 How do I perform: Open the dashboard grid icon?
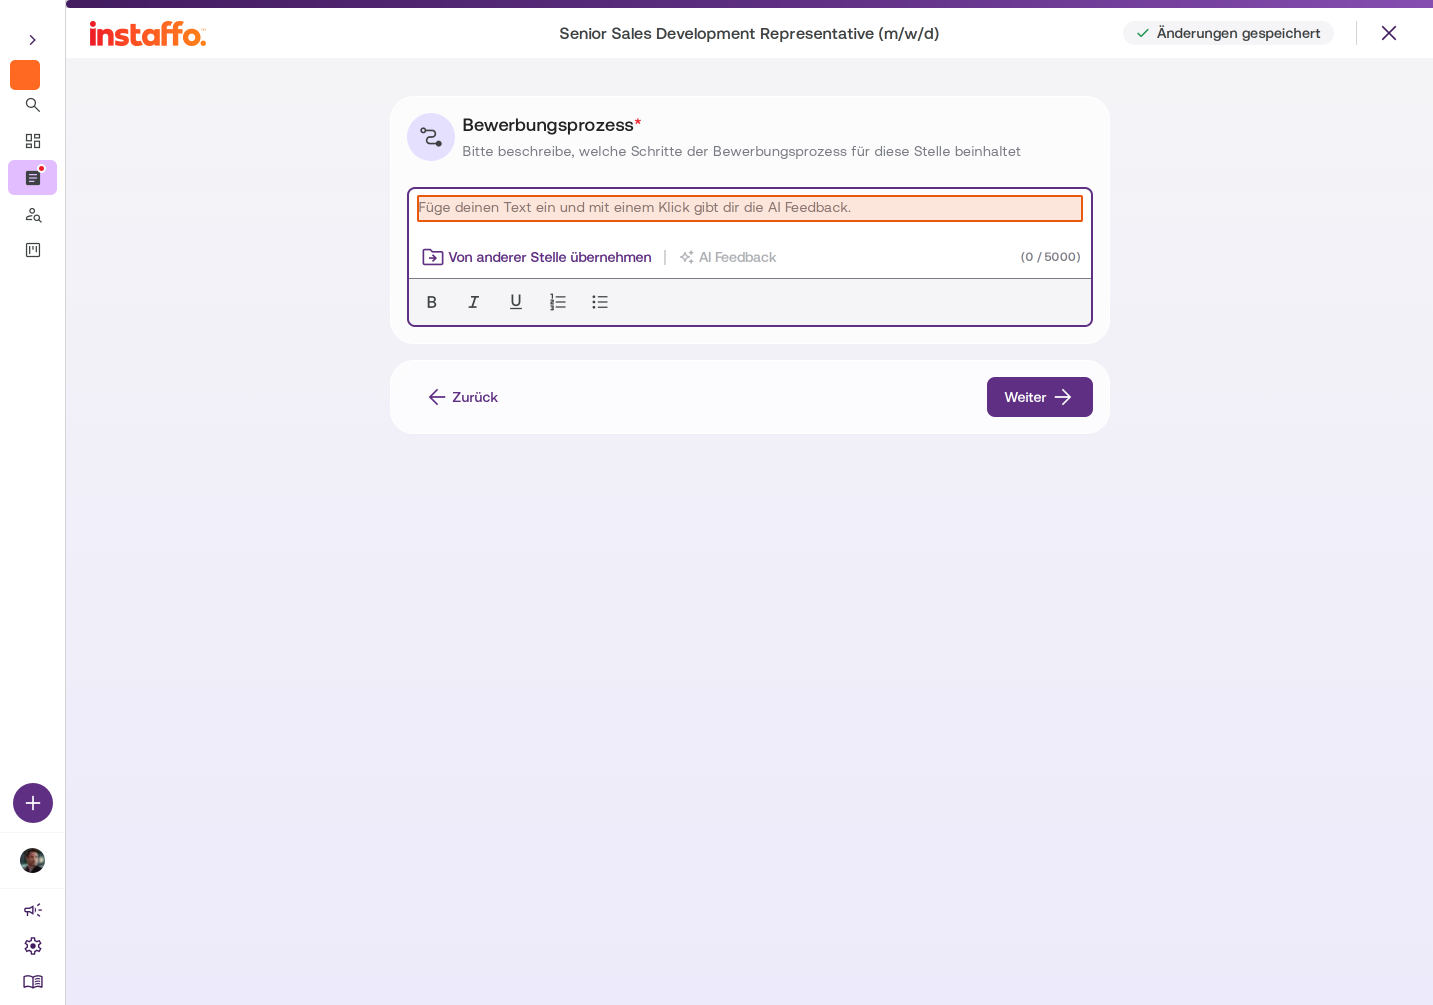point(33,141)
